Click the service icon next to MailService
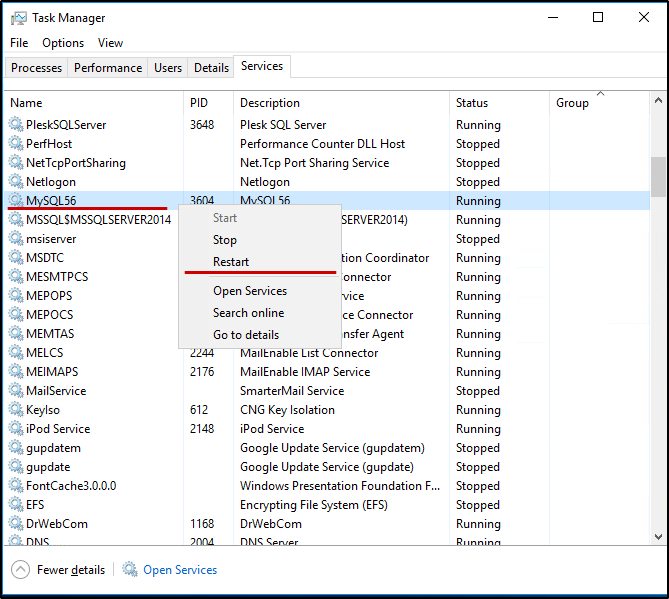 pyautogui.click(x=16, y=391)
